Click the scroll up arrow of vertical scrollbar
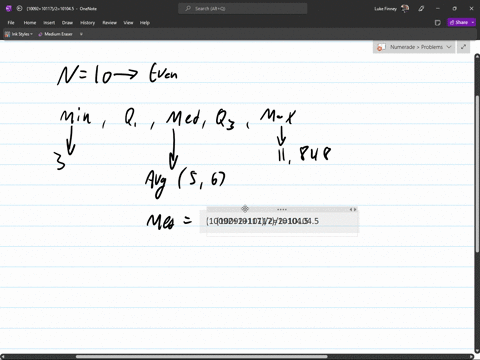 (x=477, y=57)
